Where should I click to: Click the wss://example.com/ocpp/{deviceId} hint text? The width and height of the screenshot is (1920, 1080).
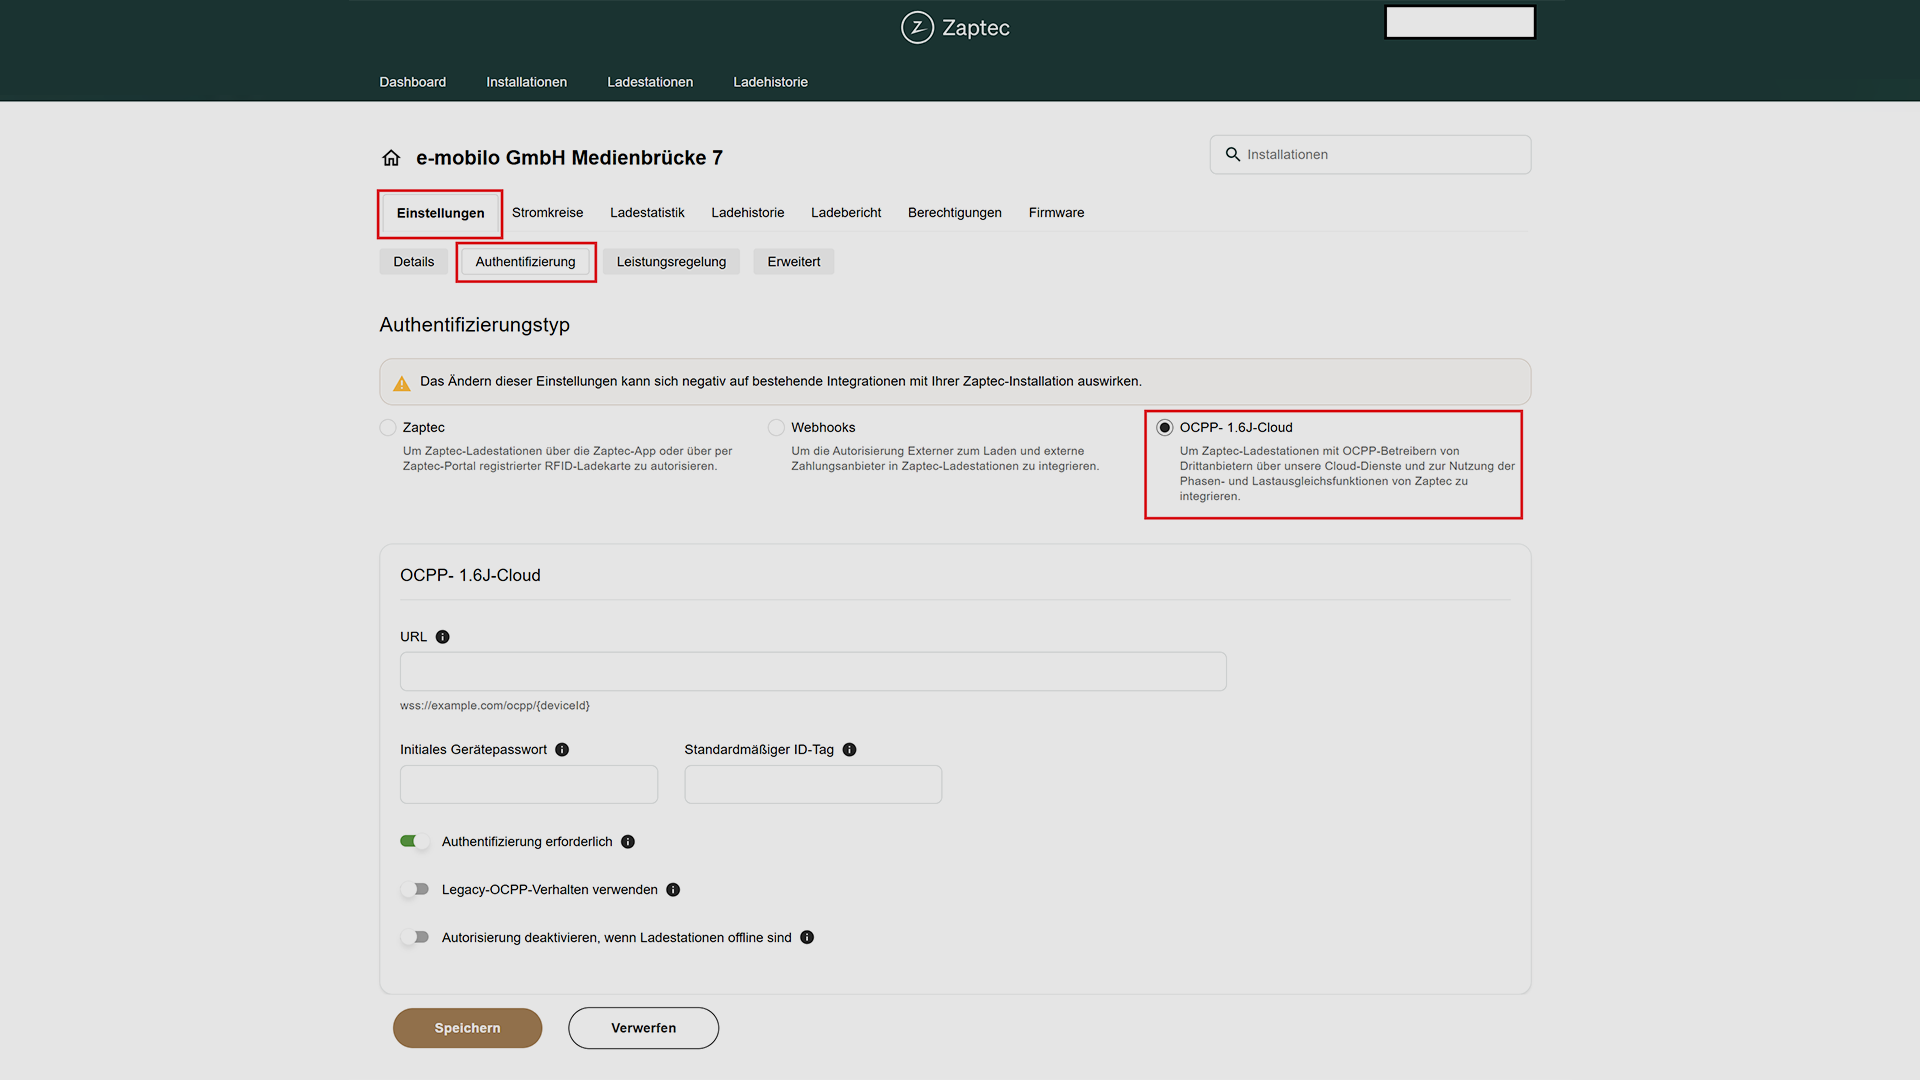[495, 706]
